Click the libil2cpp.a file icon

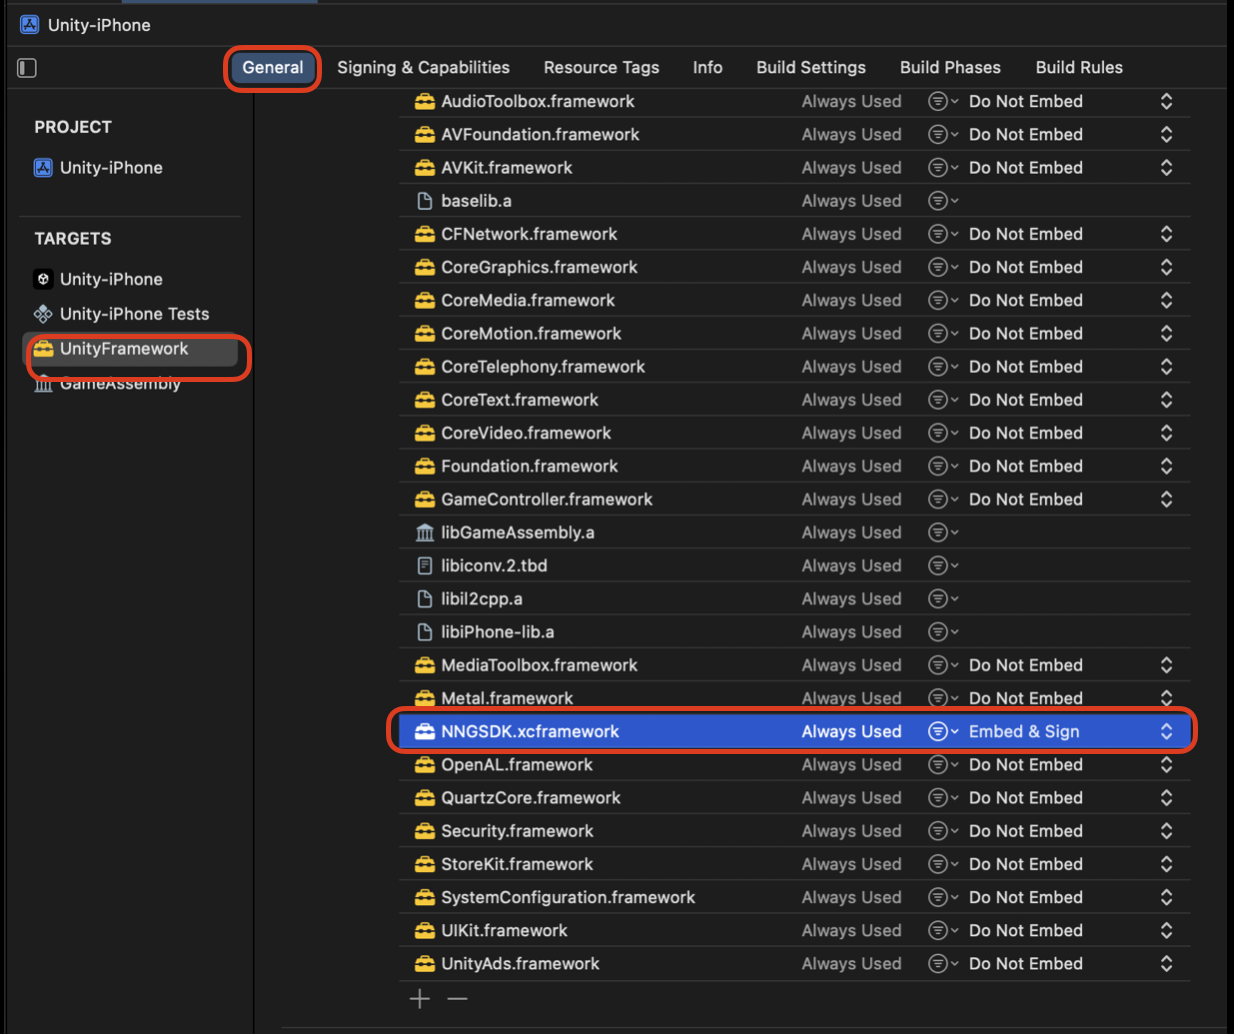tap(425, 599)
